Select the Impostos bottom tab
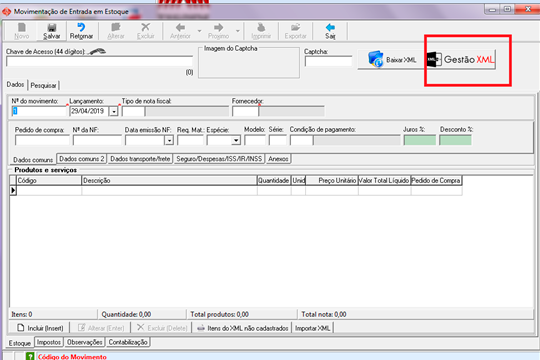This screenshot has height=360, width=540. (x=49, y=342)
